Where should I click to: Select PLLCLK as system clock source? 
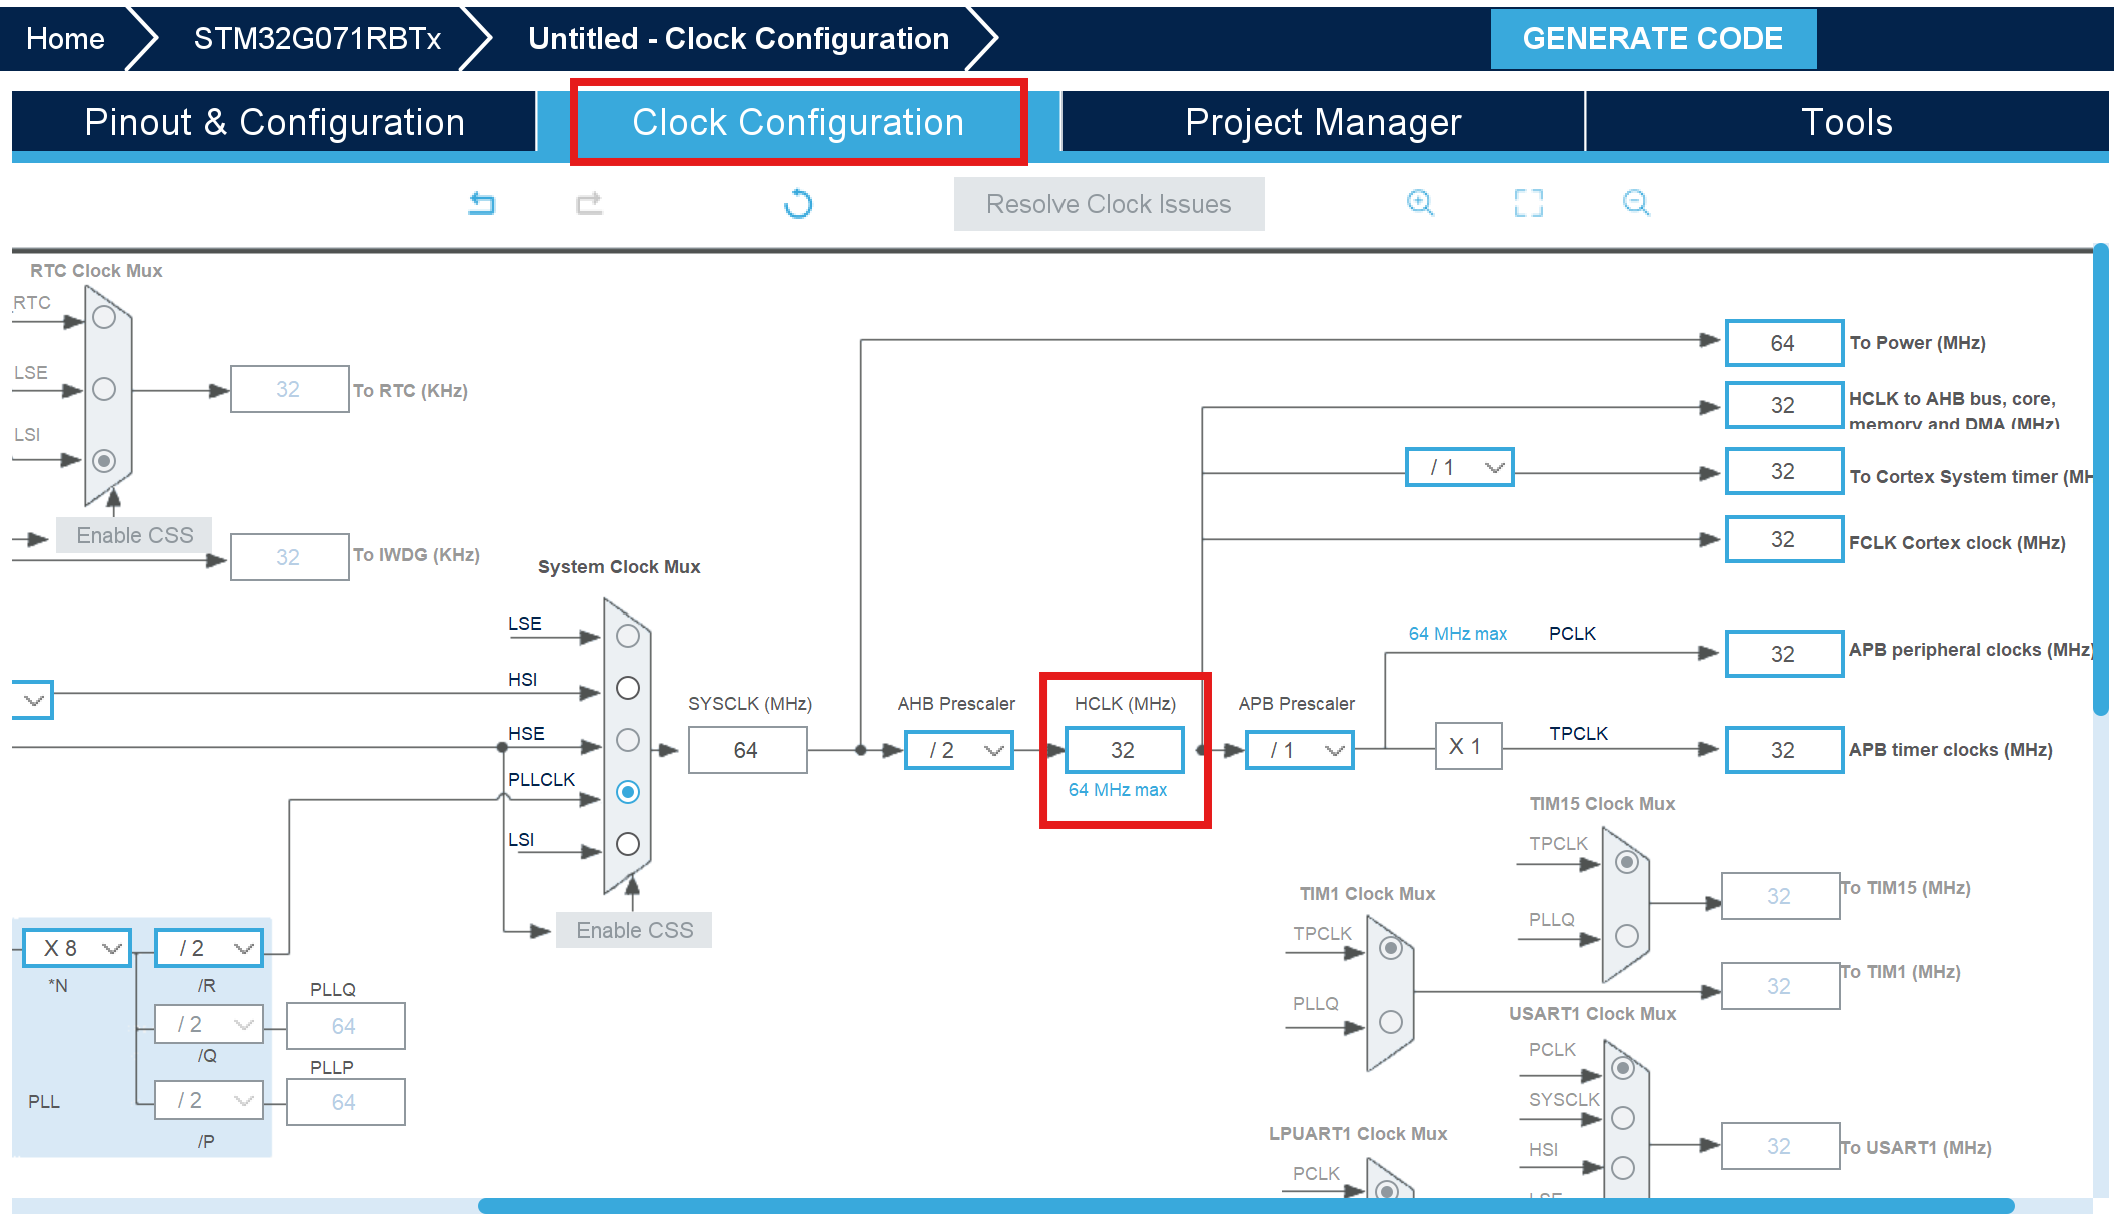point(628,792)
